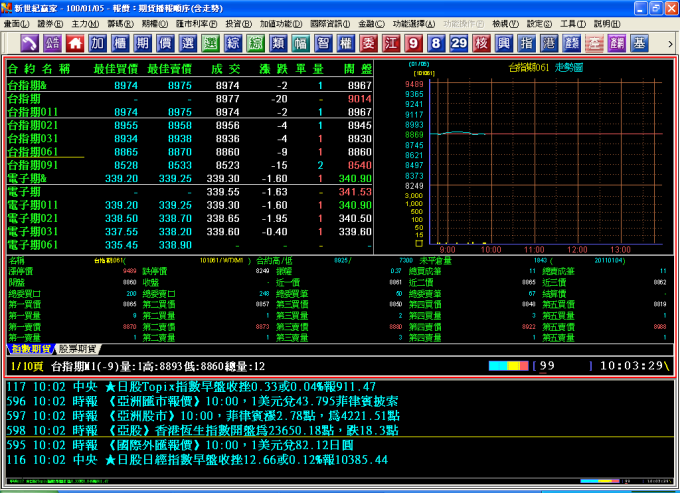Viewport: 680px width, 493px height.
Task: Select the 台指期& contract row
Action: (190, 85)
